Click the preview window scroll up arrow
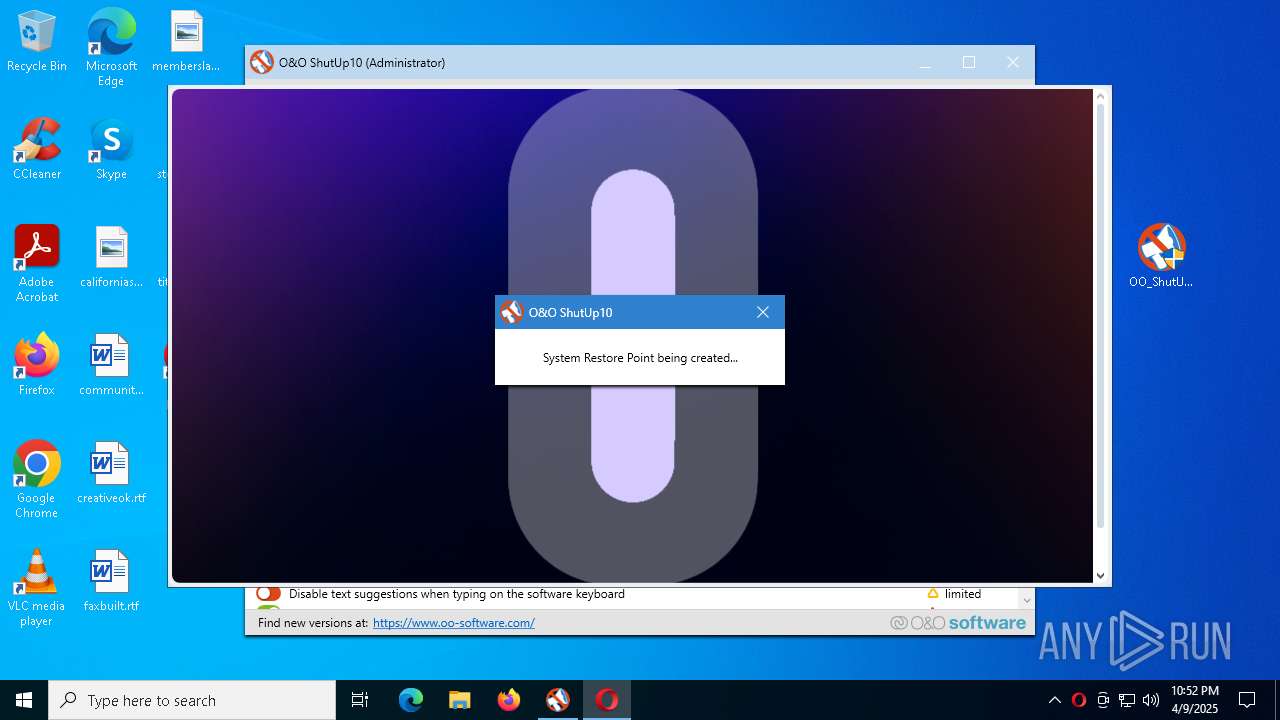Viewport: 1280px width, 720px height. click(x=1101, y=97)
